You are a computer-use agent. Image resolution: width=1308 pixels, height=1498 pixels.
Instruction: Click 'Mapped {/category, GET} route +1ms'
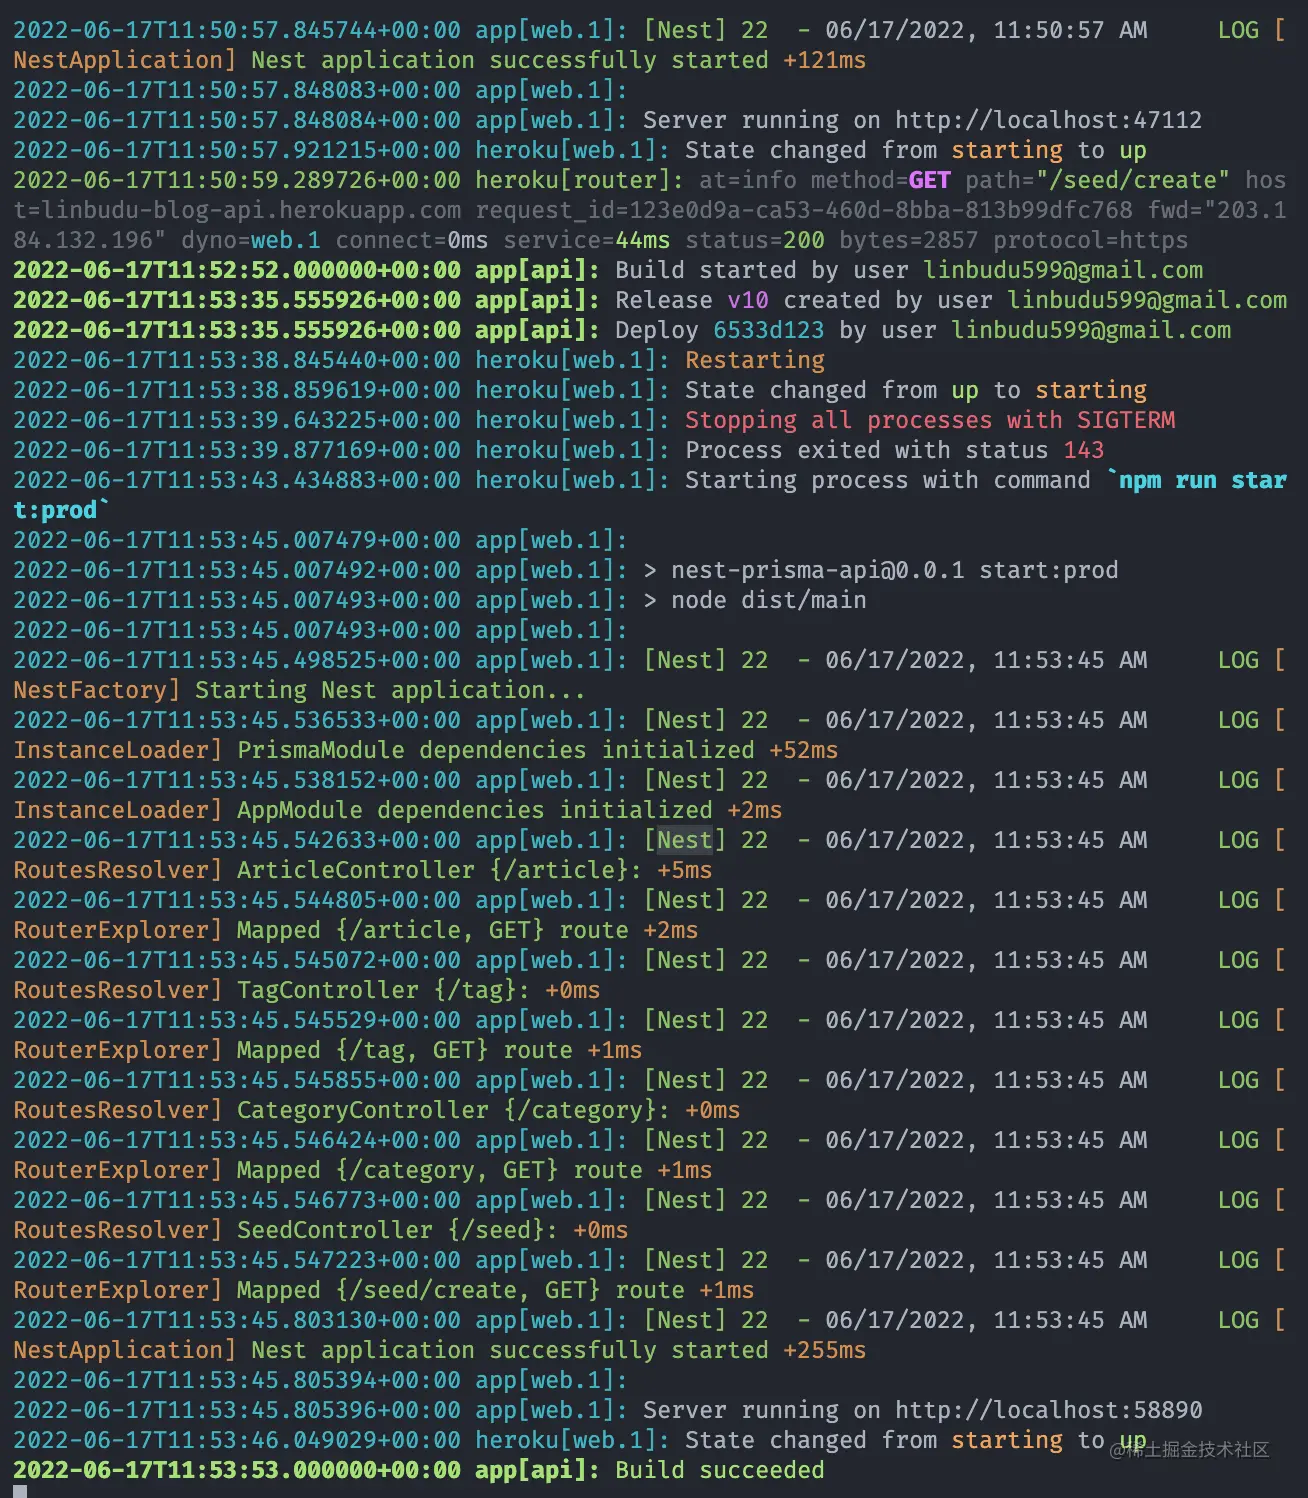475,1170
